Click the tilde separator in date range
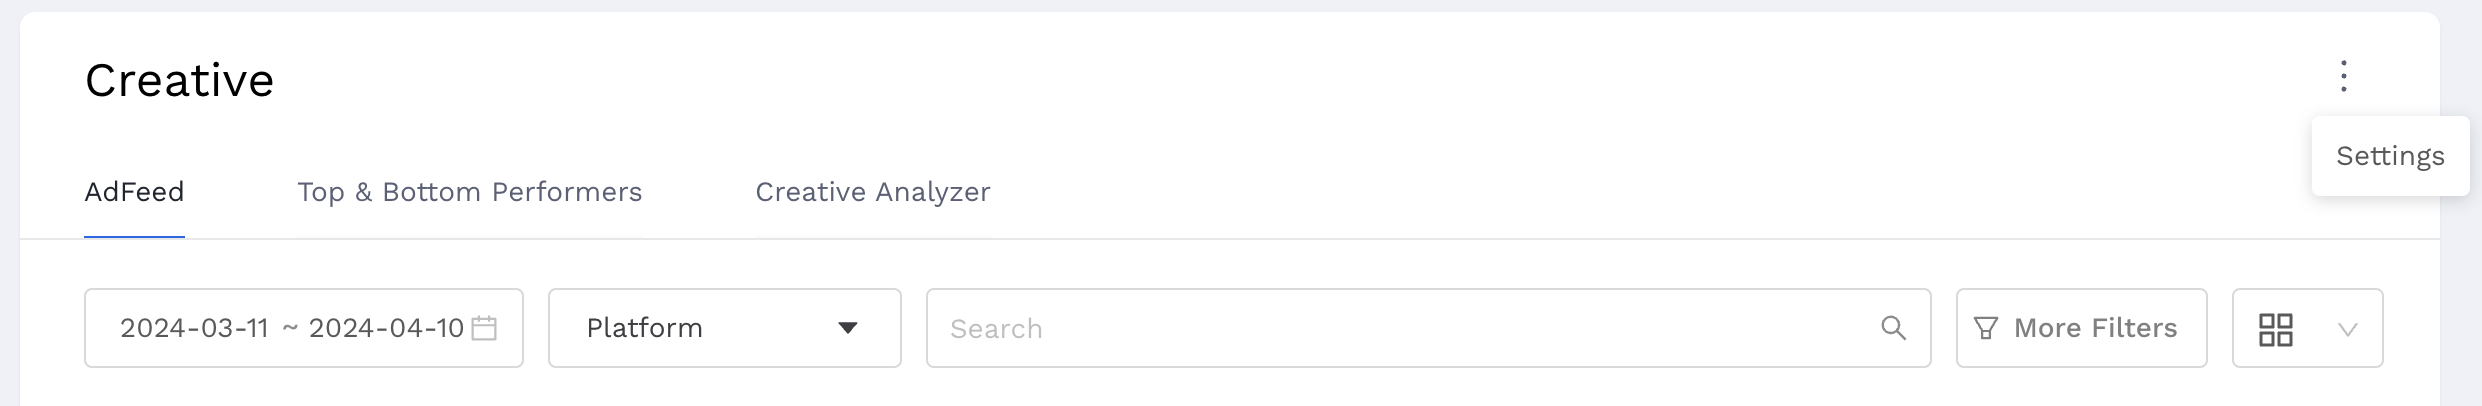Screen dimensions: 2482x406 (x=290, y=328)
